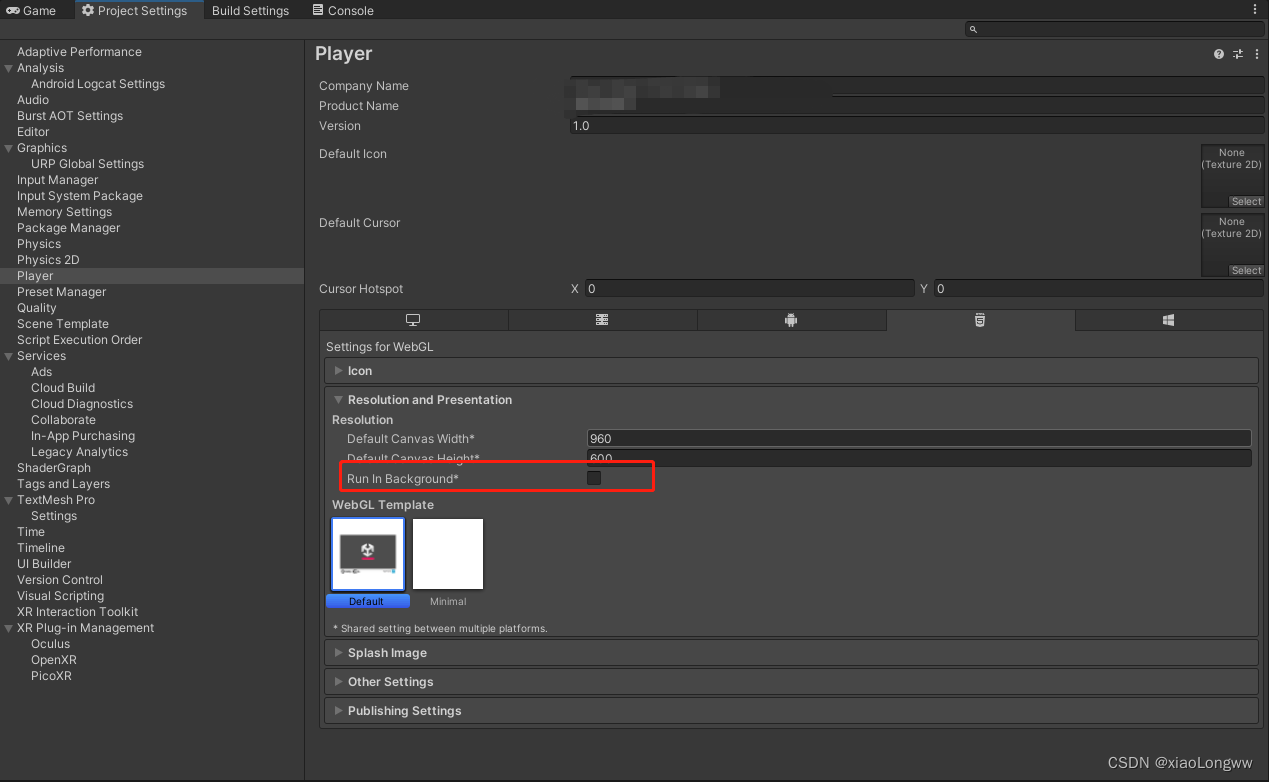
Task: Choose the Default WebGL template thumbnail
Action: (368, 554)
